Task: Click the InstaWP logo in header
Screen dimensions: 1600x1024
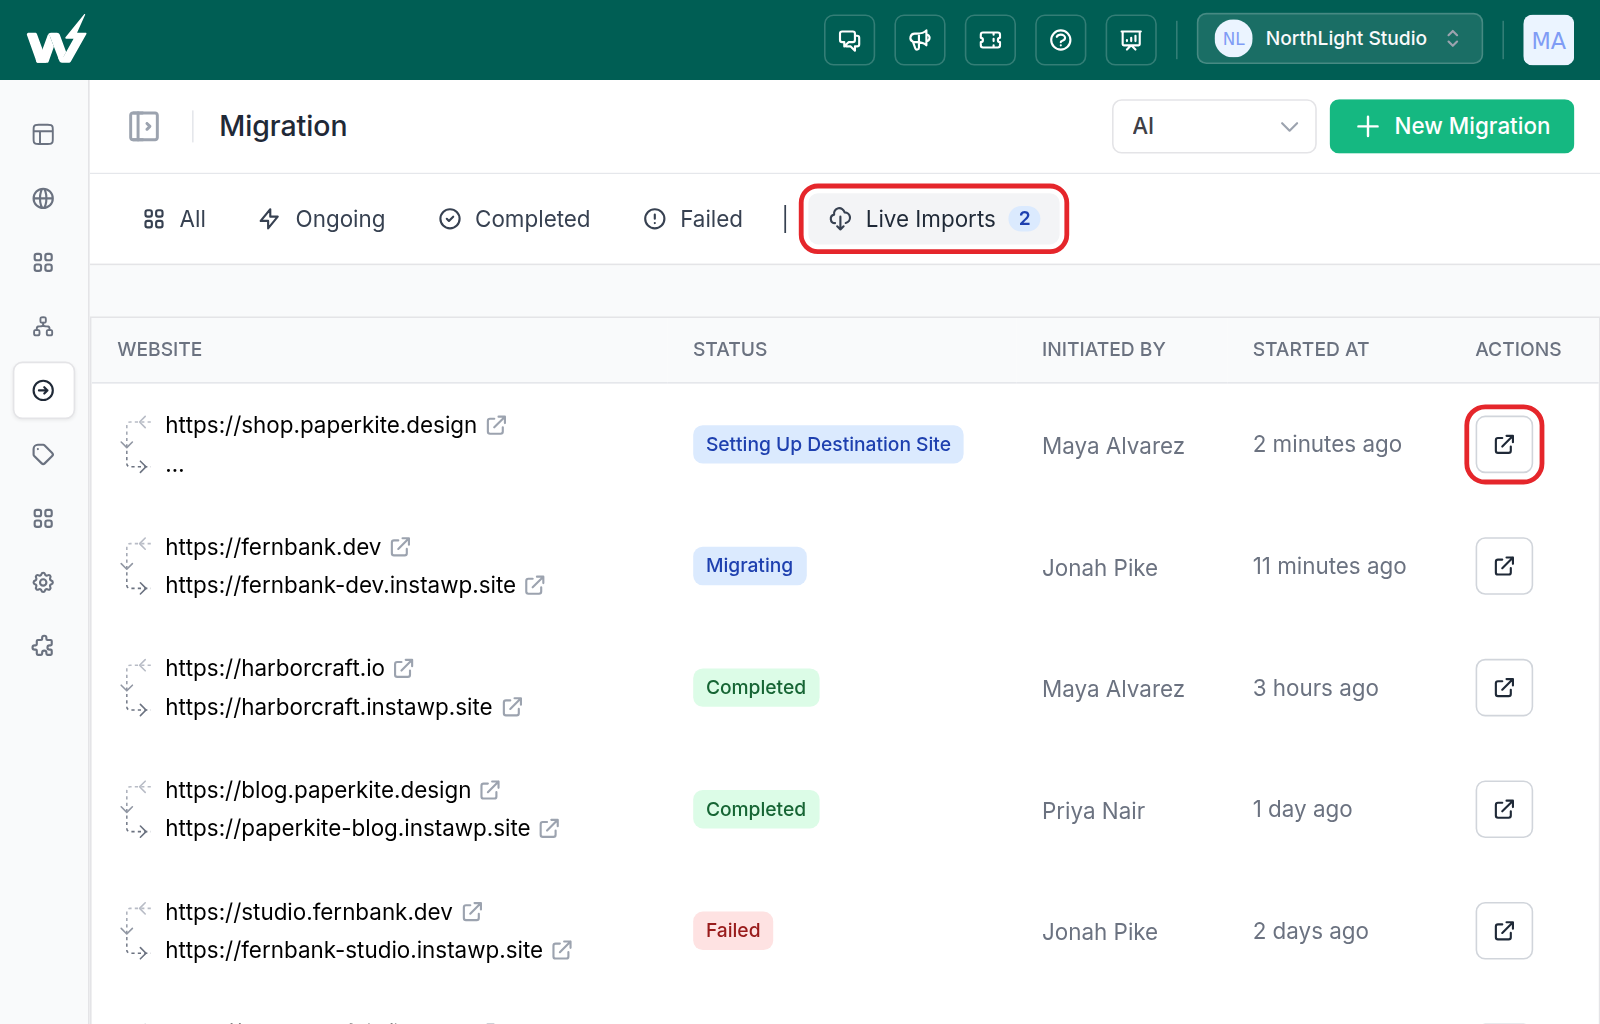Action: [x=56, y=40]
